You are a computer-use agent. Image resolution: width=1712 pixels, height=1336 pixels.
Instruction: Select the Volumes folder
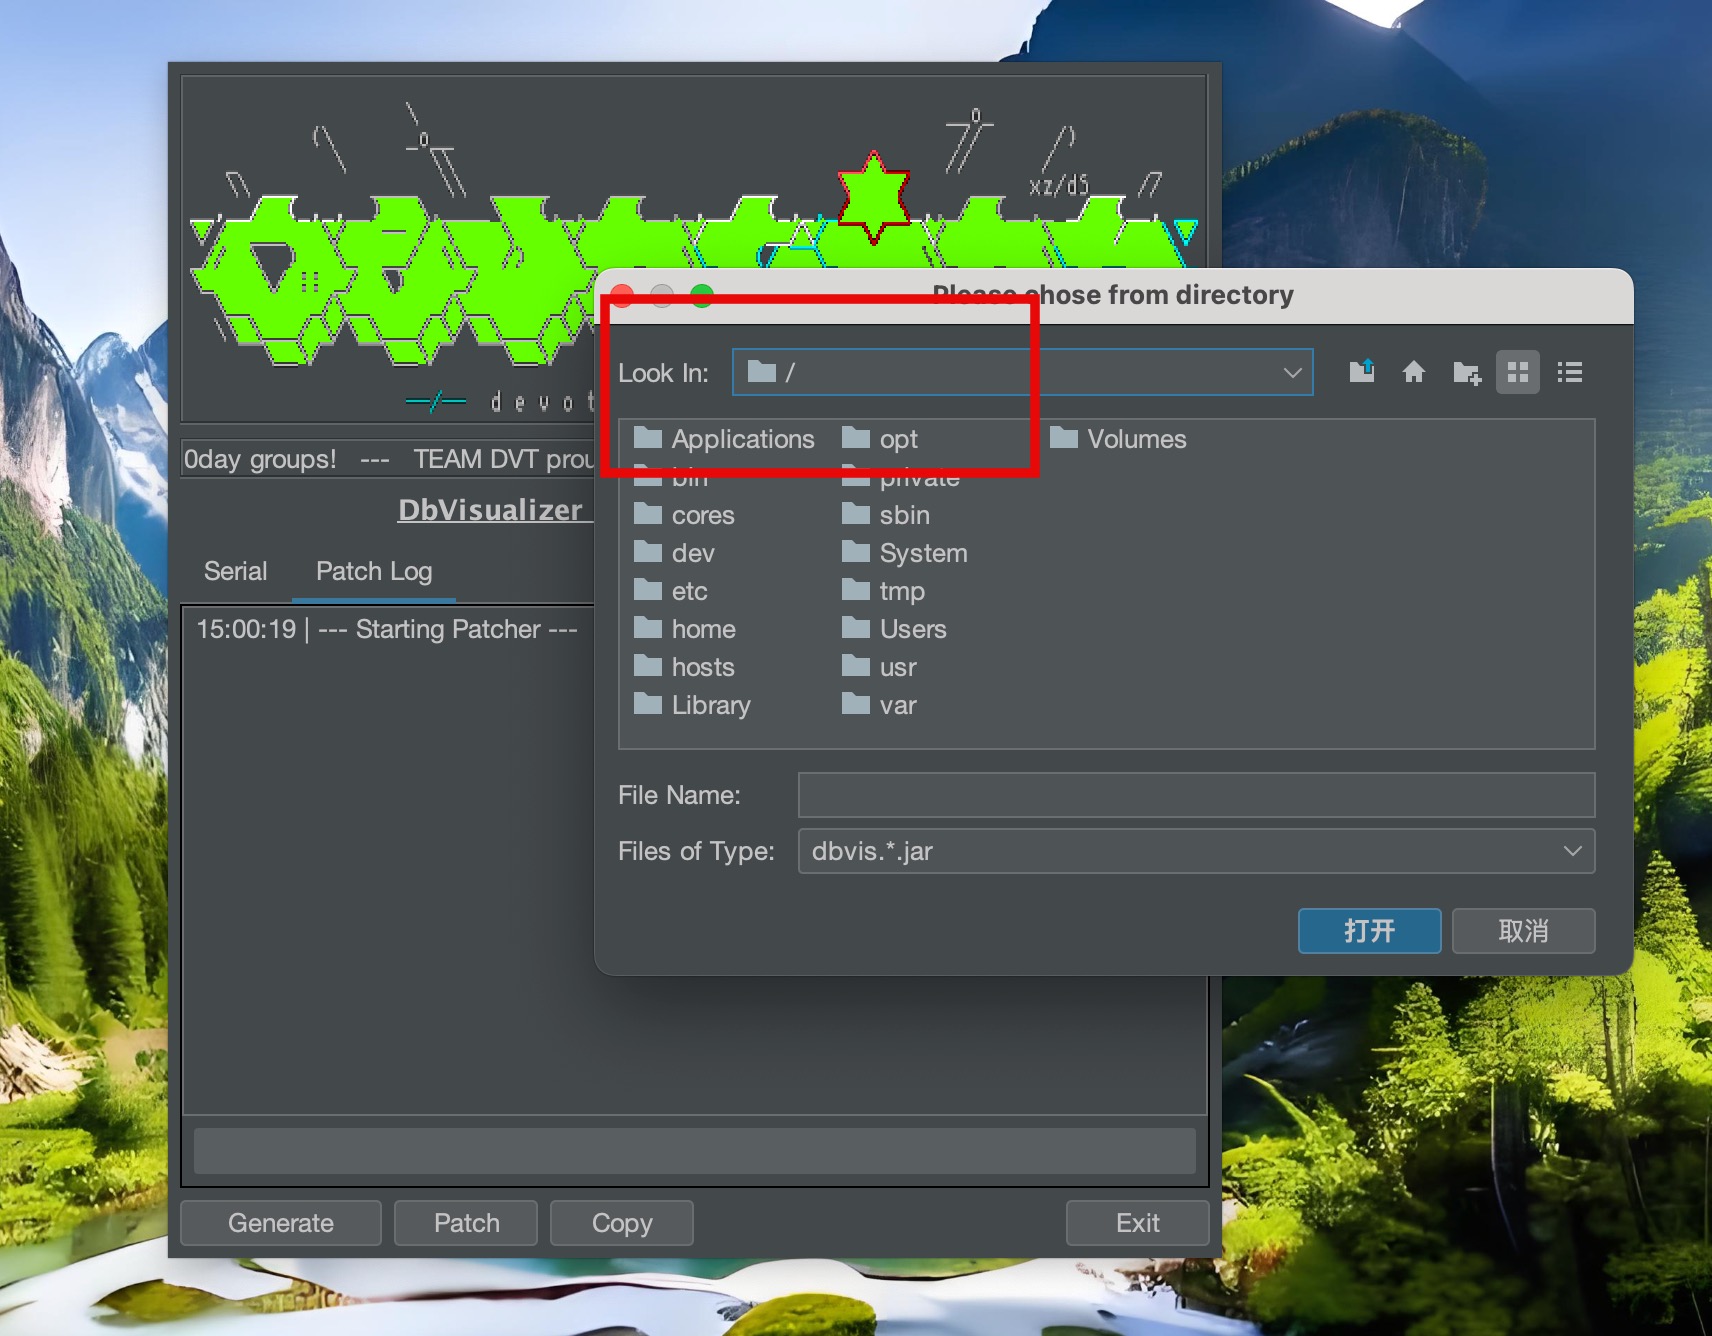tap(1135, 439)
